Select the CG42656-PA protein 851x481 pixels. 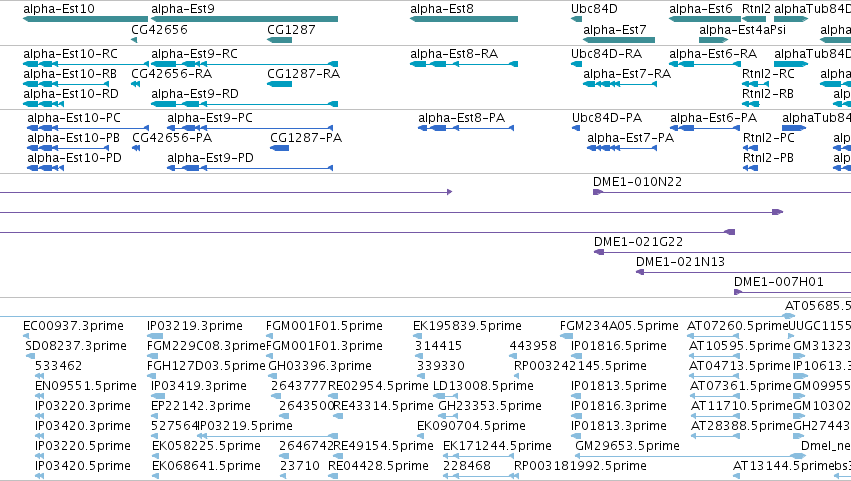click(136, 148)
